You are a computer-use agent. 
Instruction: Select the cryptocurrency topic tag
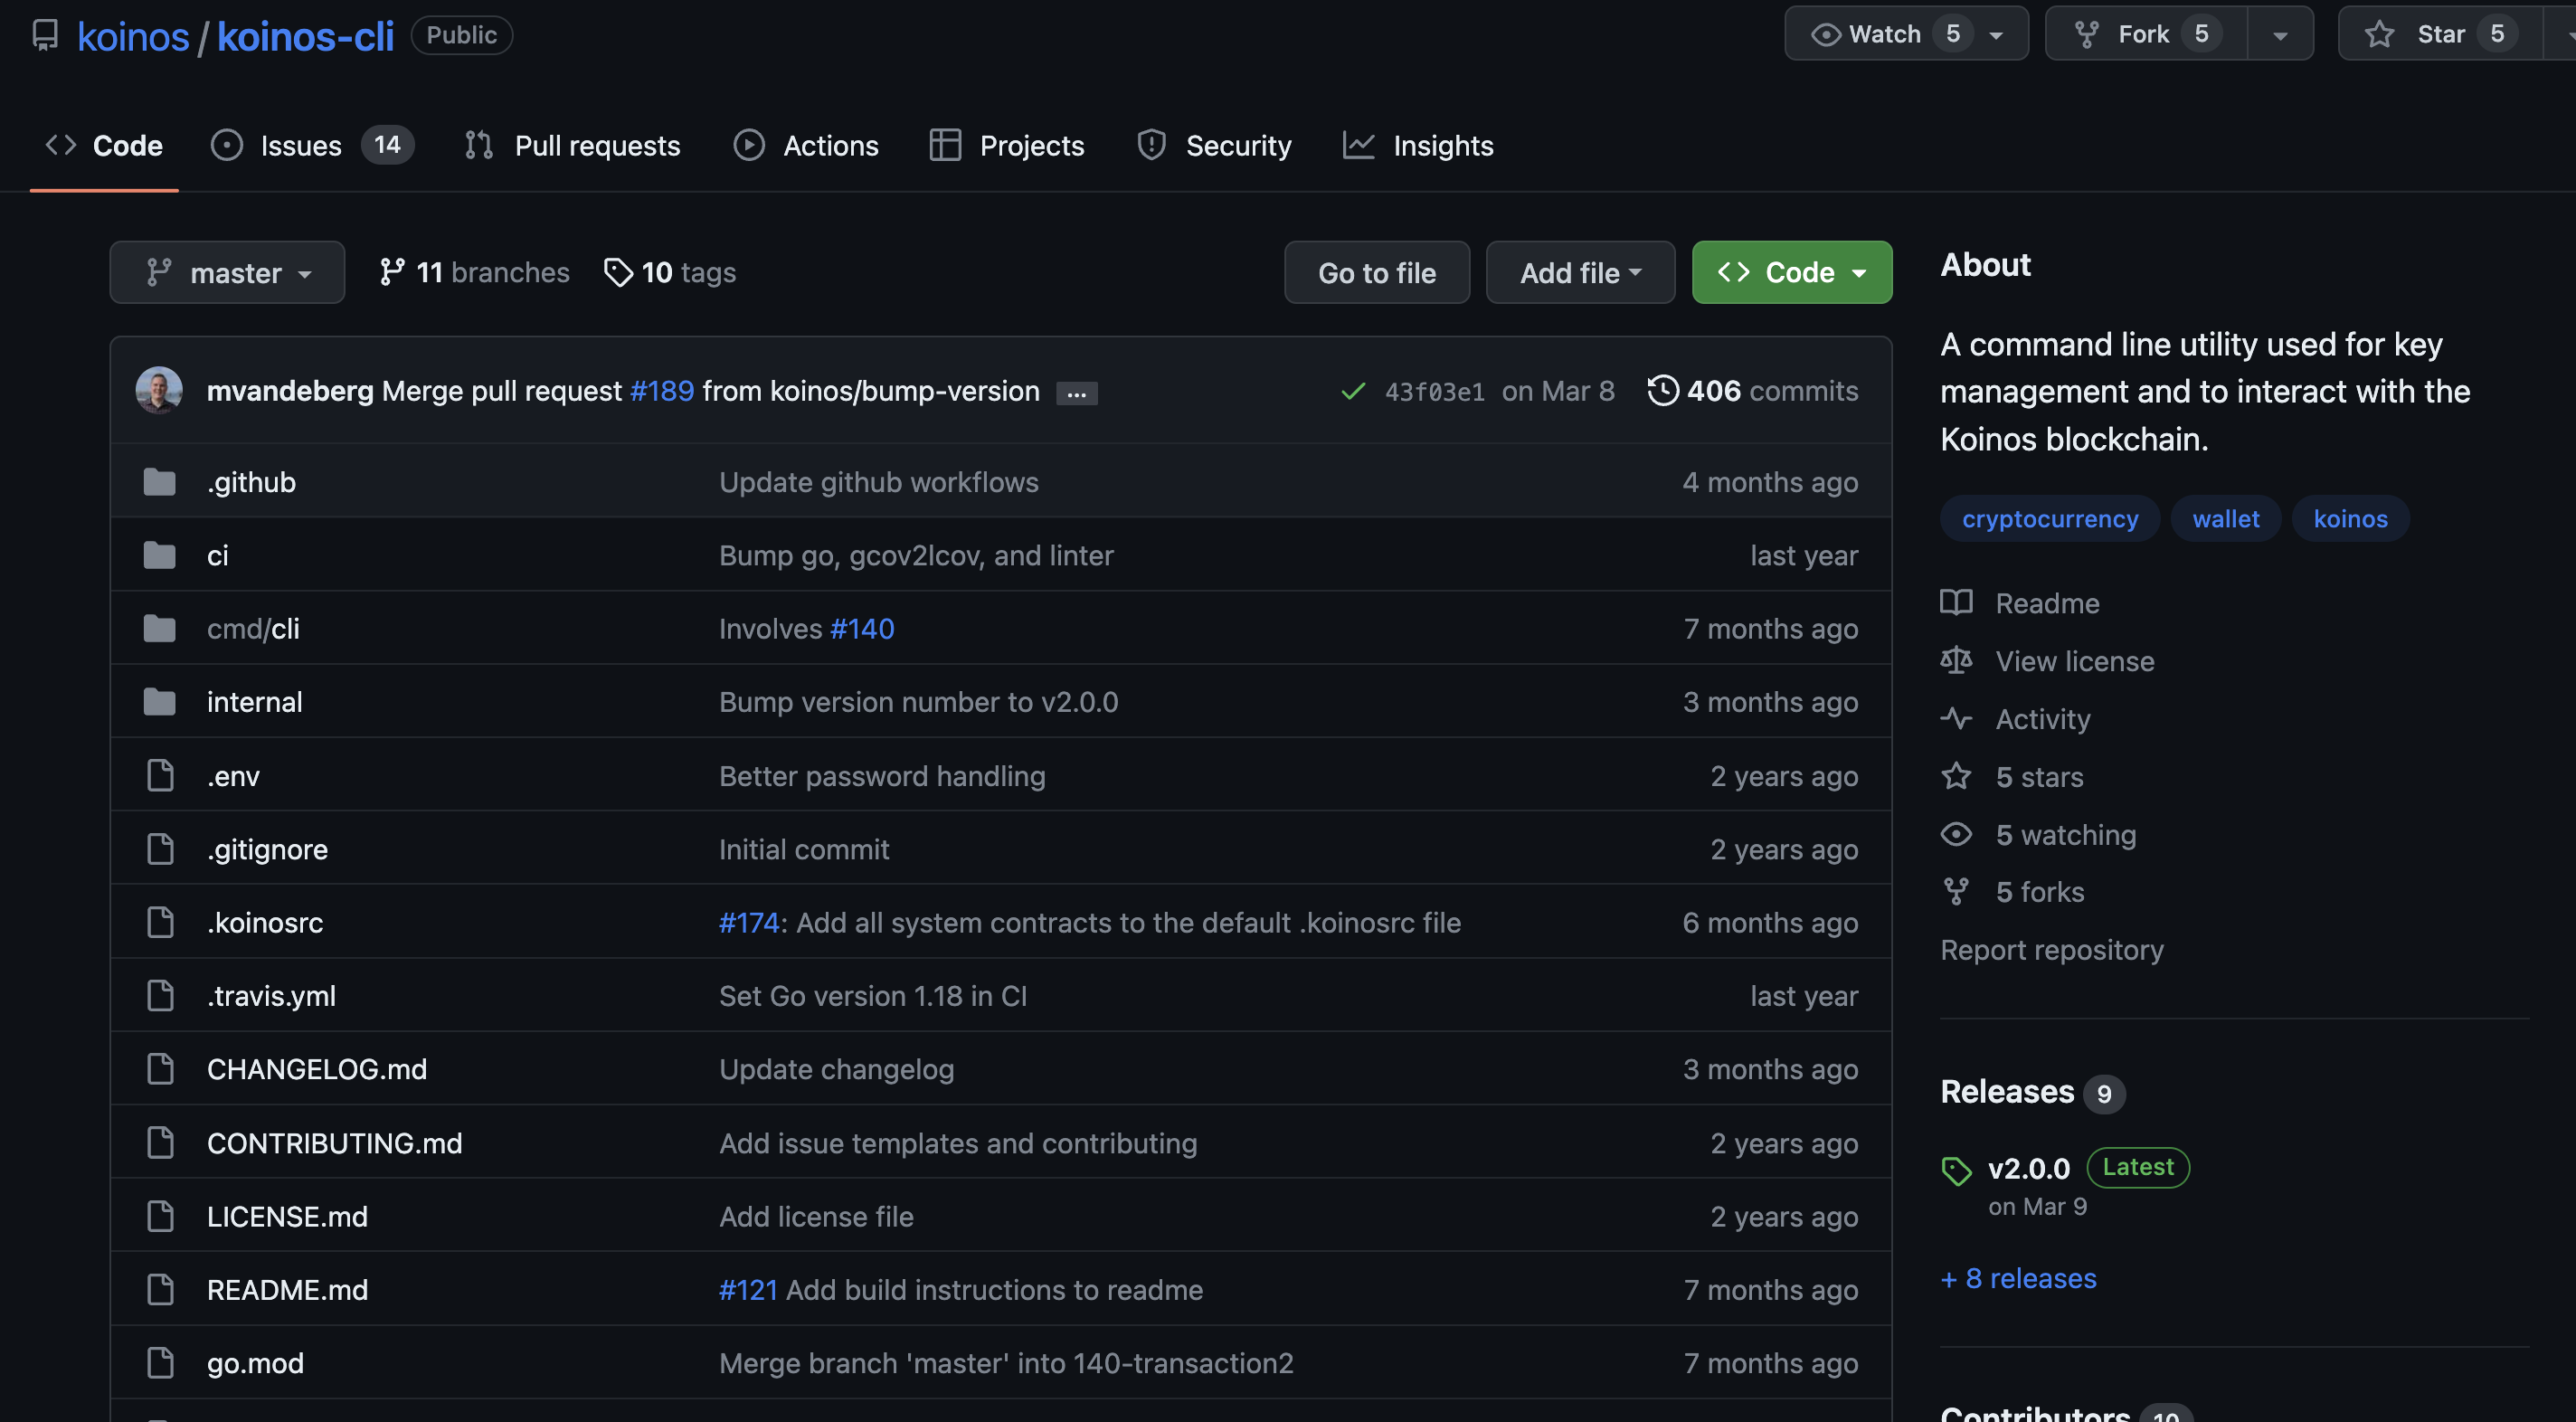(2050, 518)
